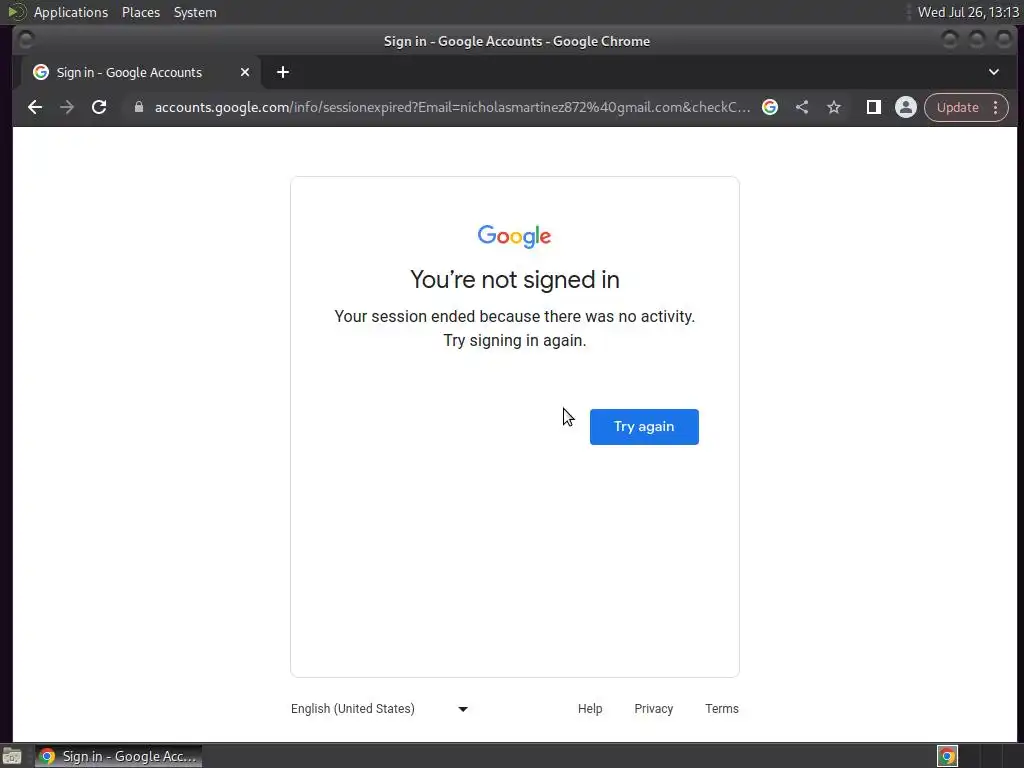The width and height of the screenshot is (1024, 768).
Task: Open the Help link
Action: click(590, 709)
